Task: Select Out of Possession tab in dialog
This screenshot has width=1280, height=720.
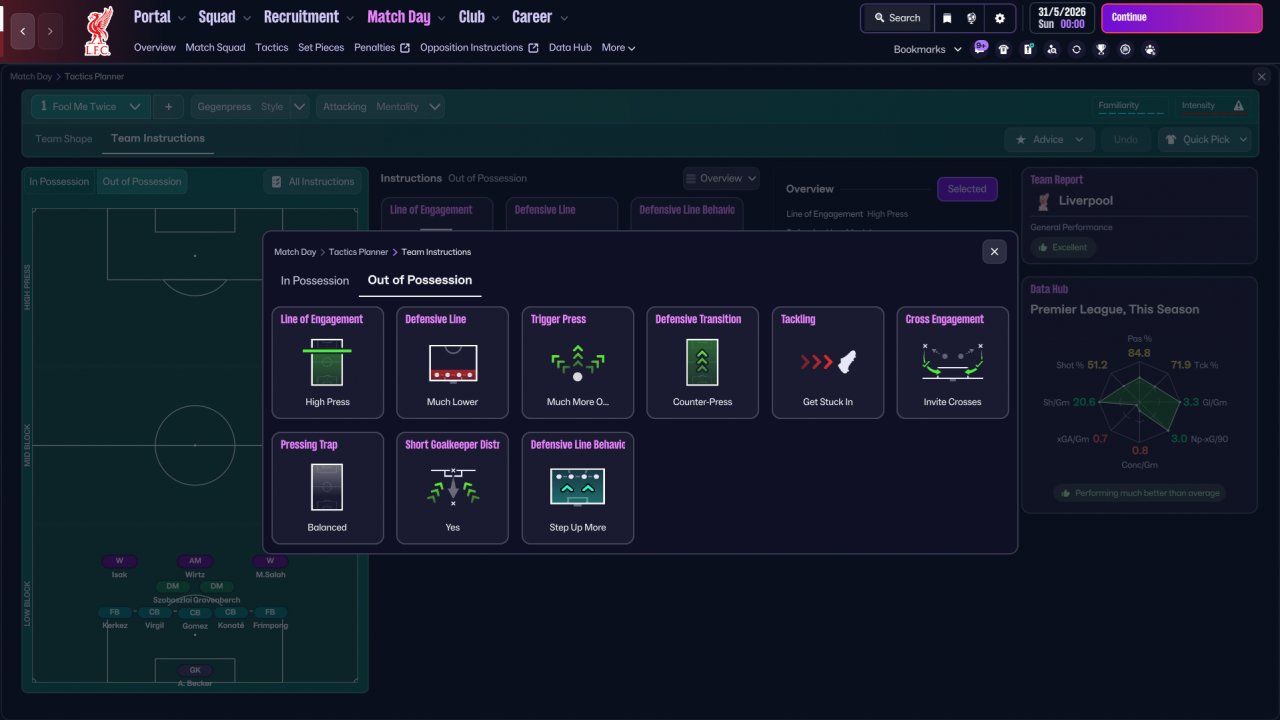Action: [420, 280]
